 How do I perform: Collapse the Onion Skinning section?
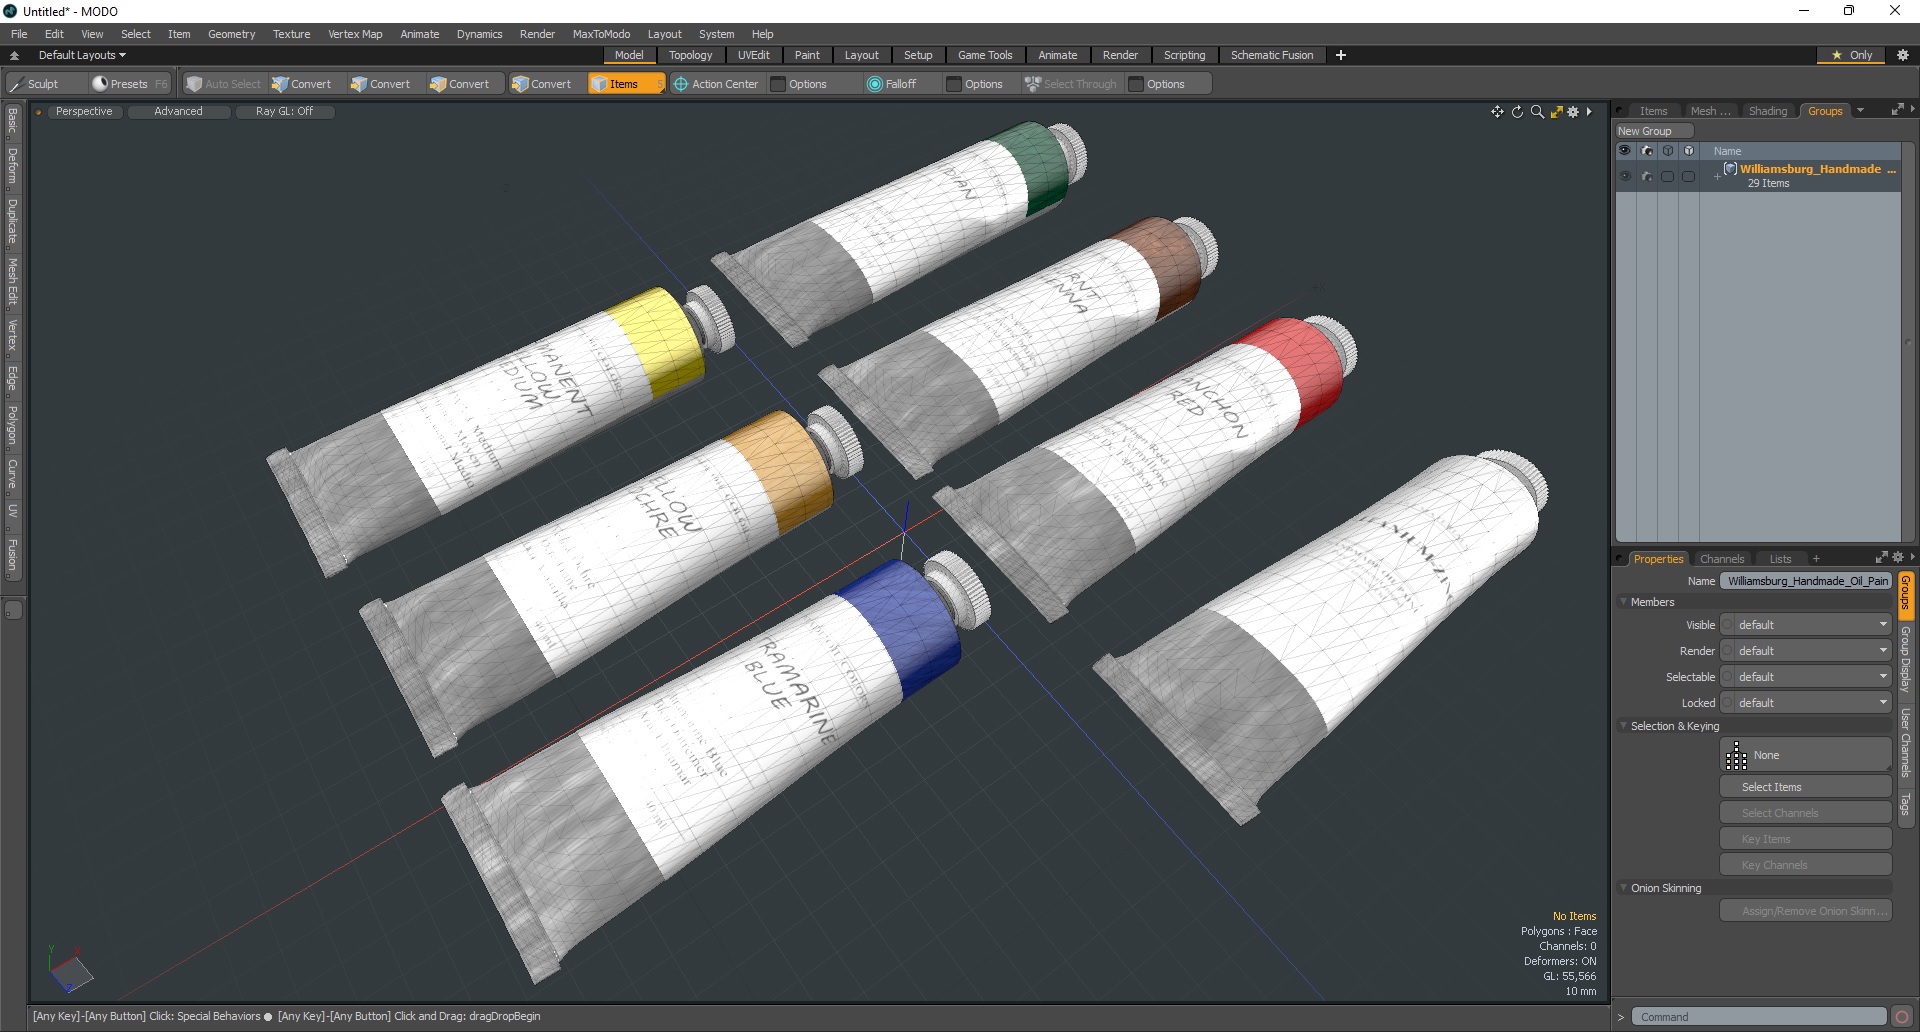coord(1623,888)
